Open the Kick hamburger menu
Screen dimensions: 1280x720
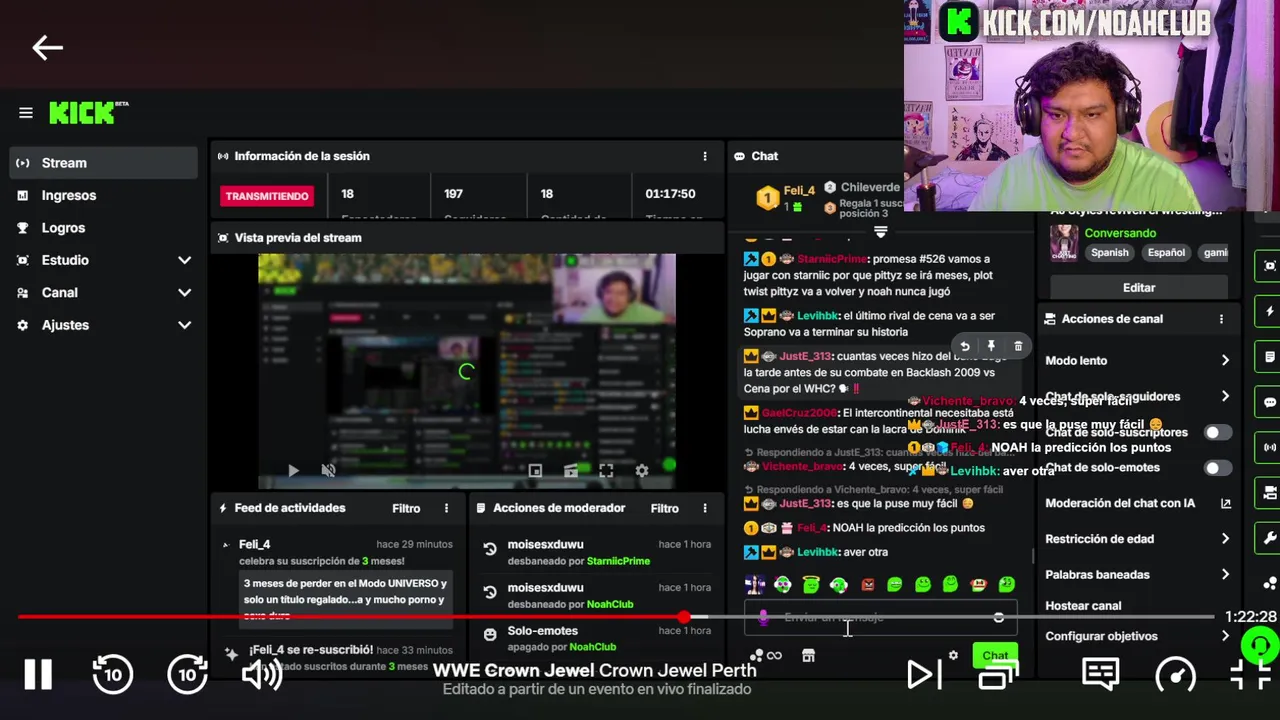pos(26,113)
